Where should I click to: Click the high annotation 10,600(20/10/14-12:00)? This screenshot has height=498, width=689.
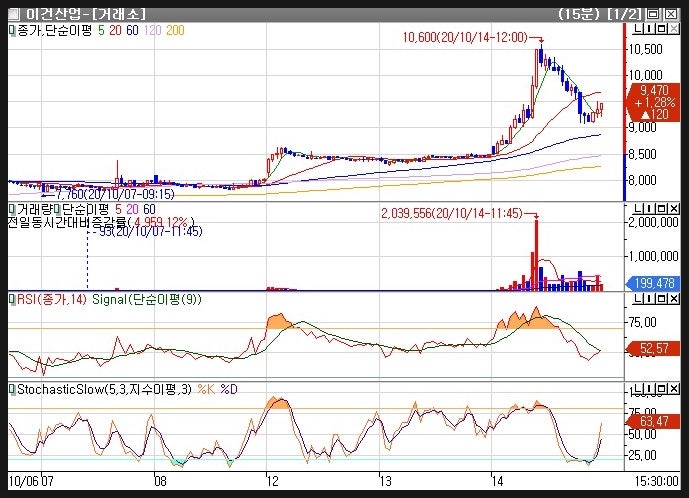coord(465,37)
